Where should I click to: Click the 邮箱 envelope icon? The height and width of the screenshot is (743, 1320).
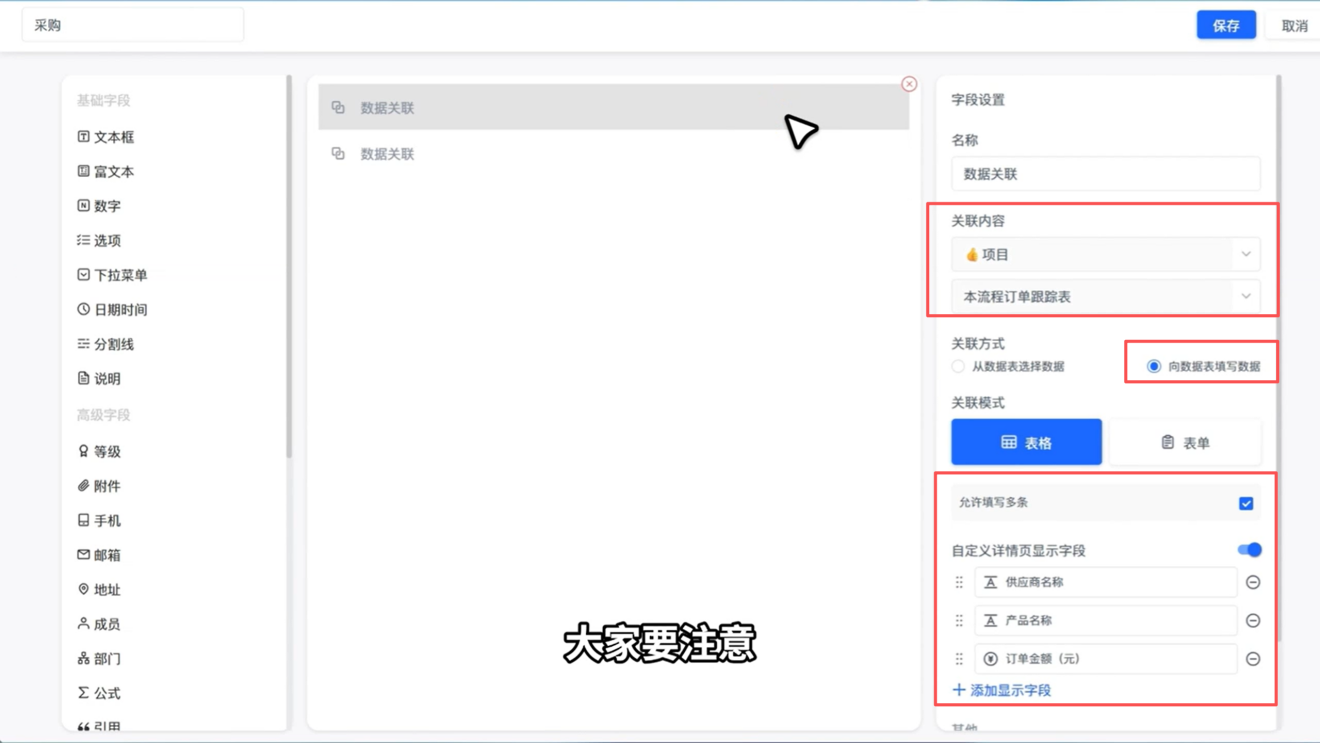click(x=84, y=555)
